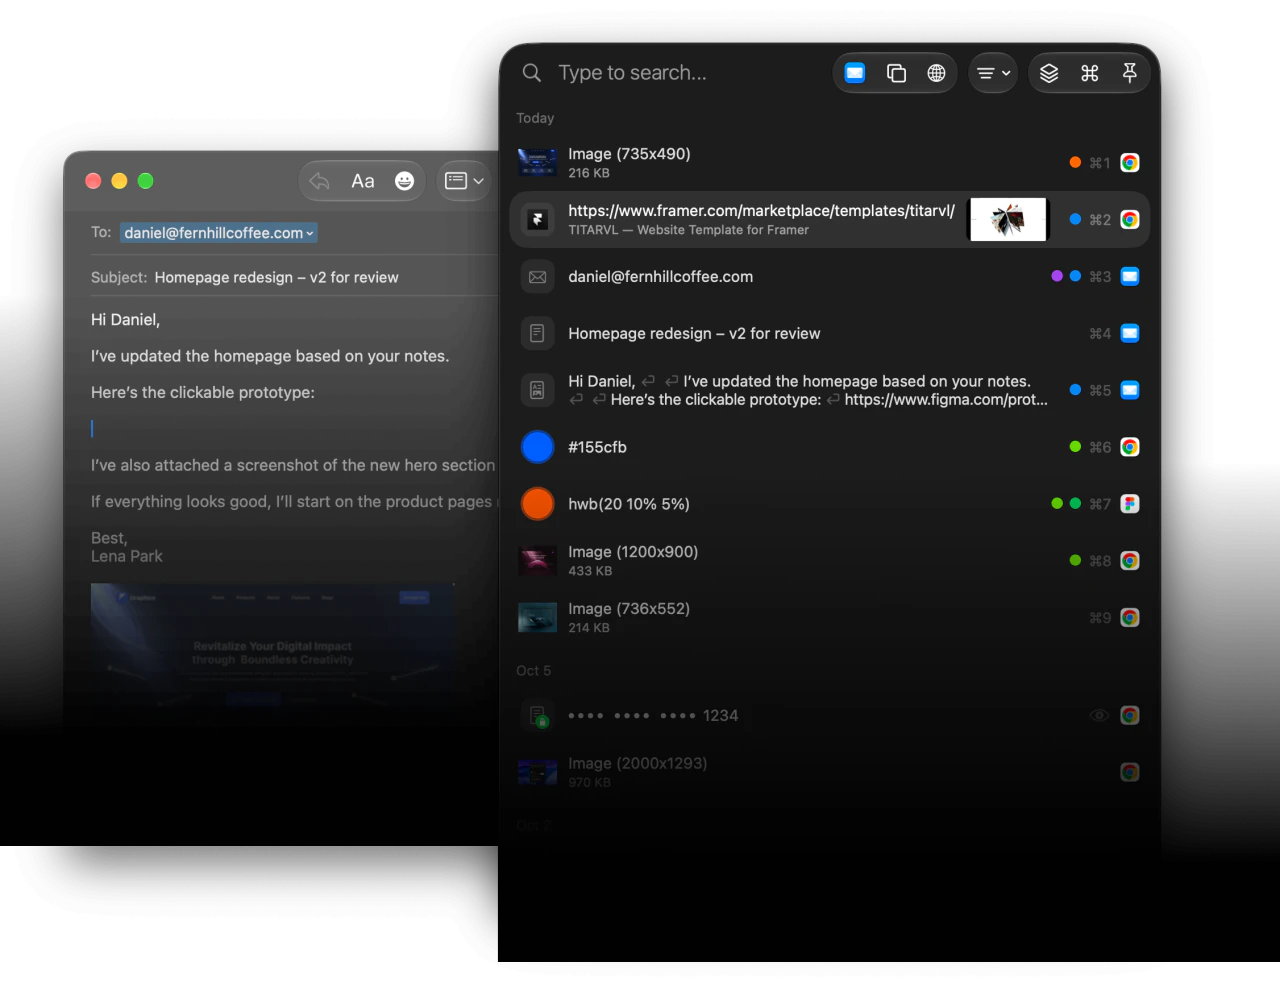
Task: Click thumbnail of Image (735x490)
Action: tap(537, 162)
